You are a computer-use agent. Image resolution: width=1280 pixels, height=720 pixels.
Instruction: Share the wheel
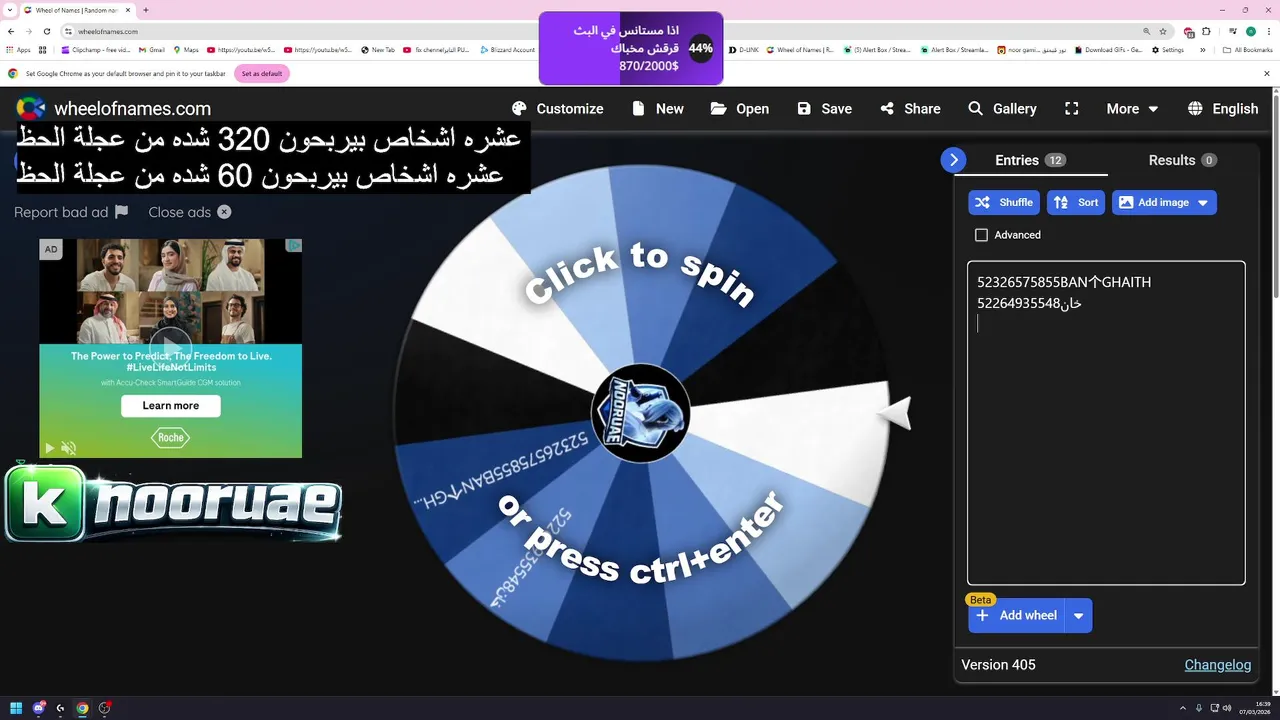(910, 108)
